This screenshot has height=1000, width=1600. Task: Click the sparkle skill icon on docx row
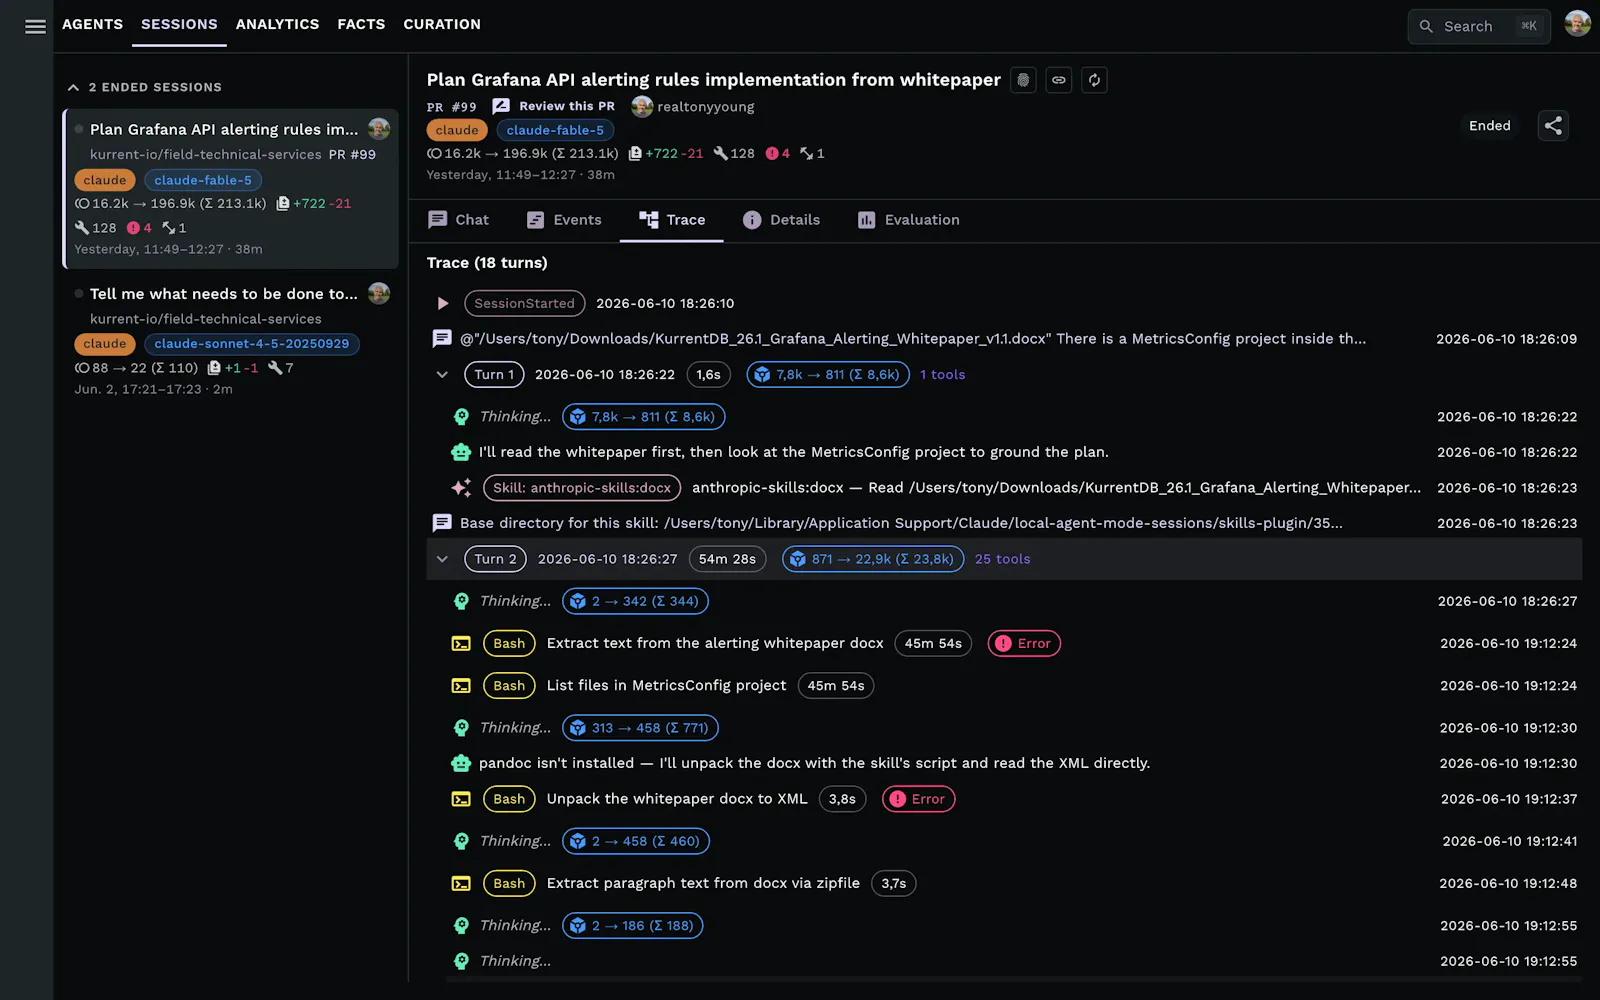pyautogui.click(x=461, y=488)
